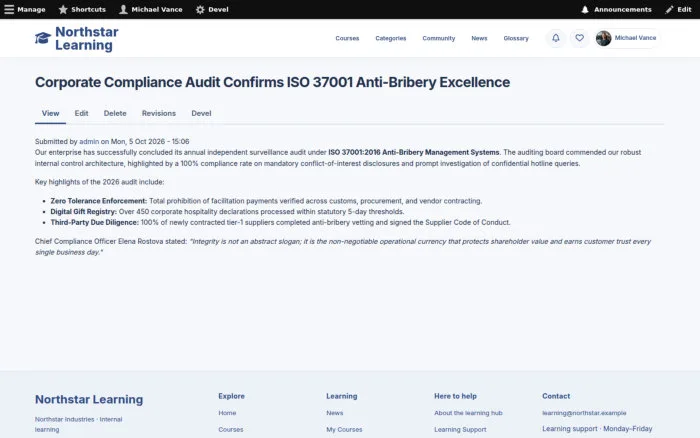Select the View tab
This screenshot has width=700, height=438.
[50, 113]
